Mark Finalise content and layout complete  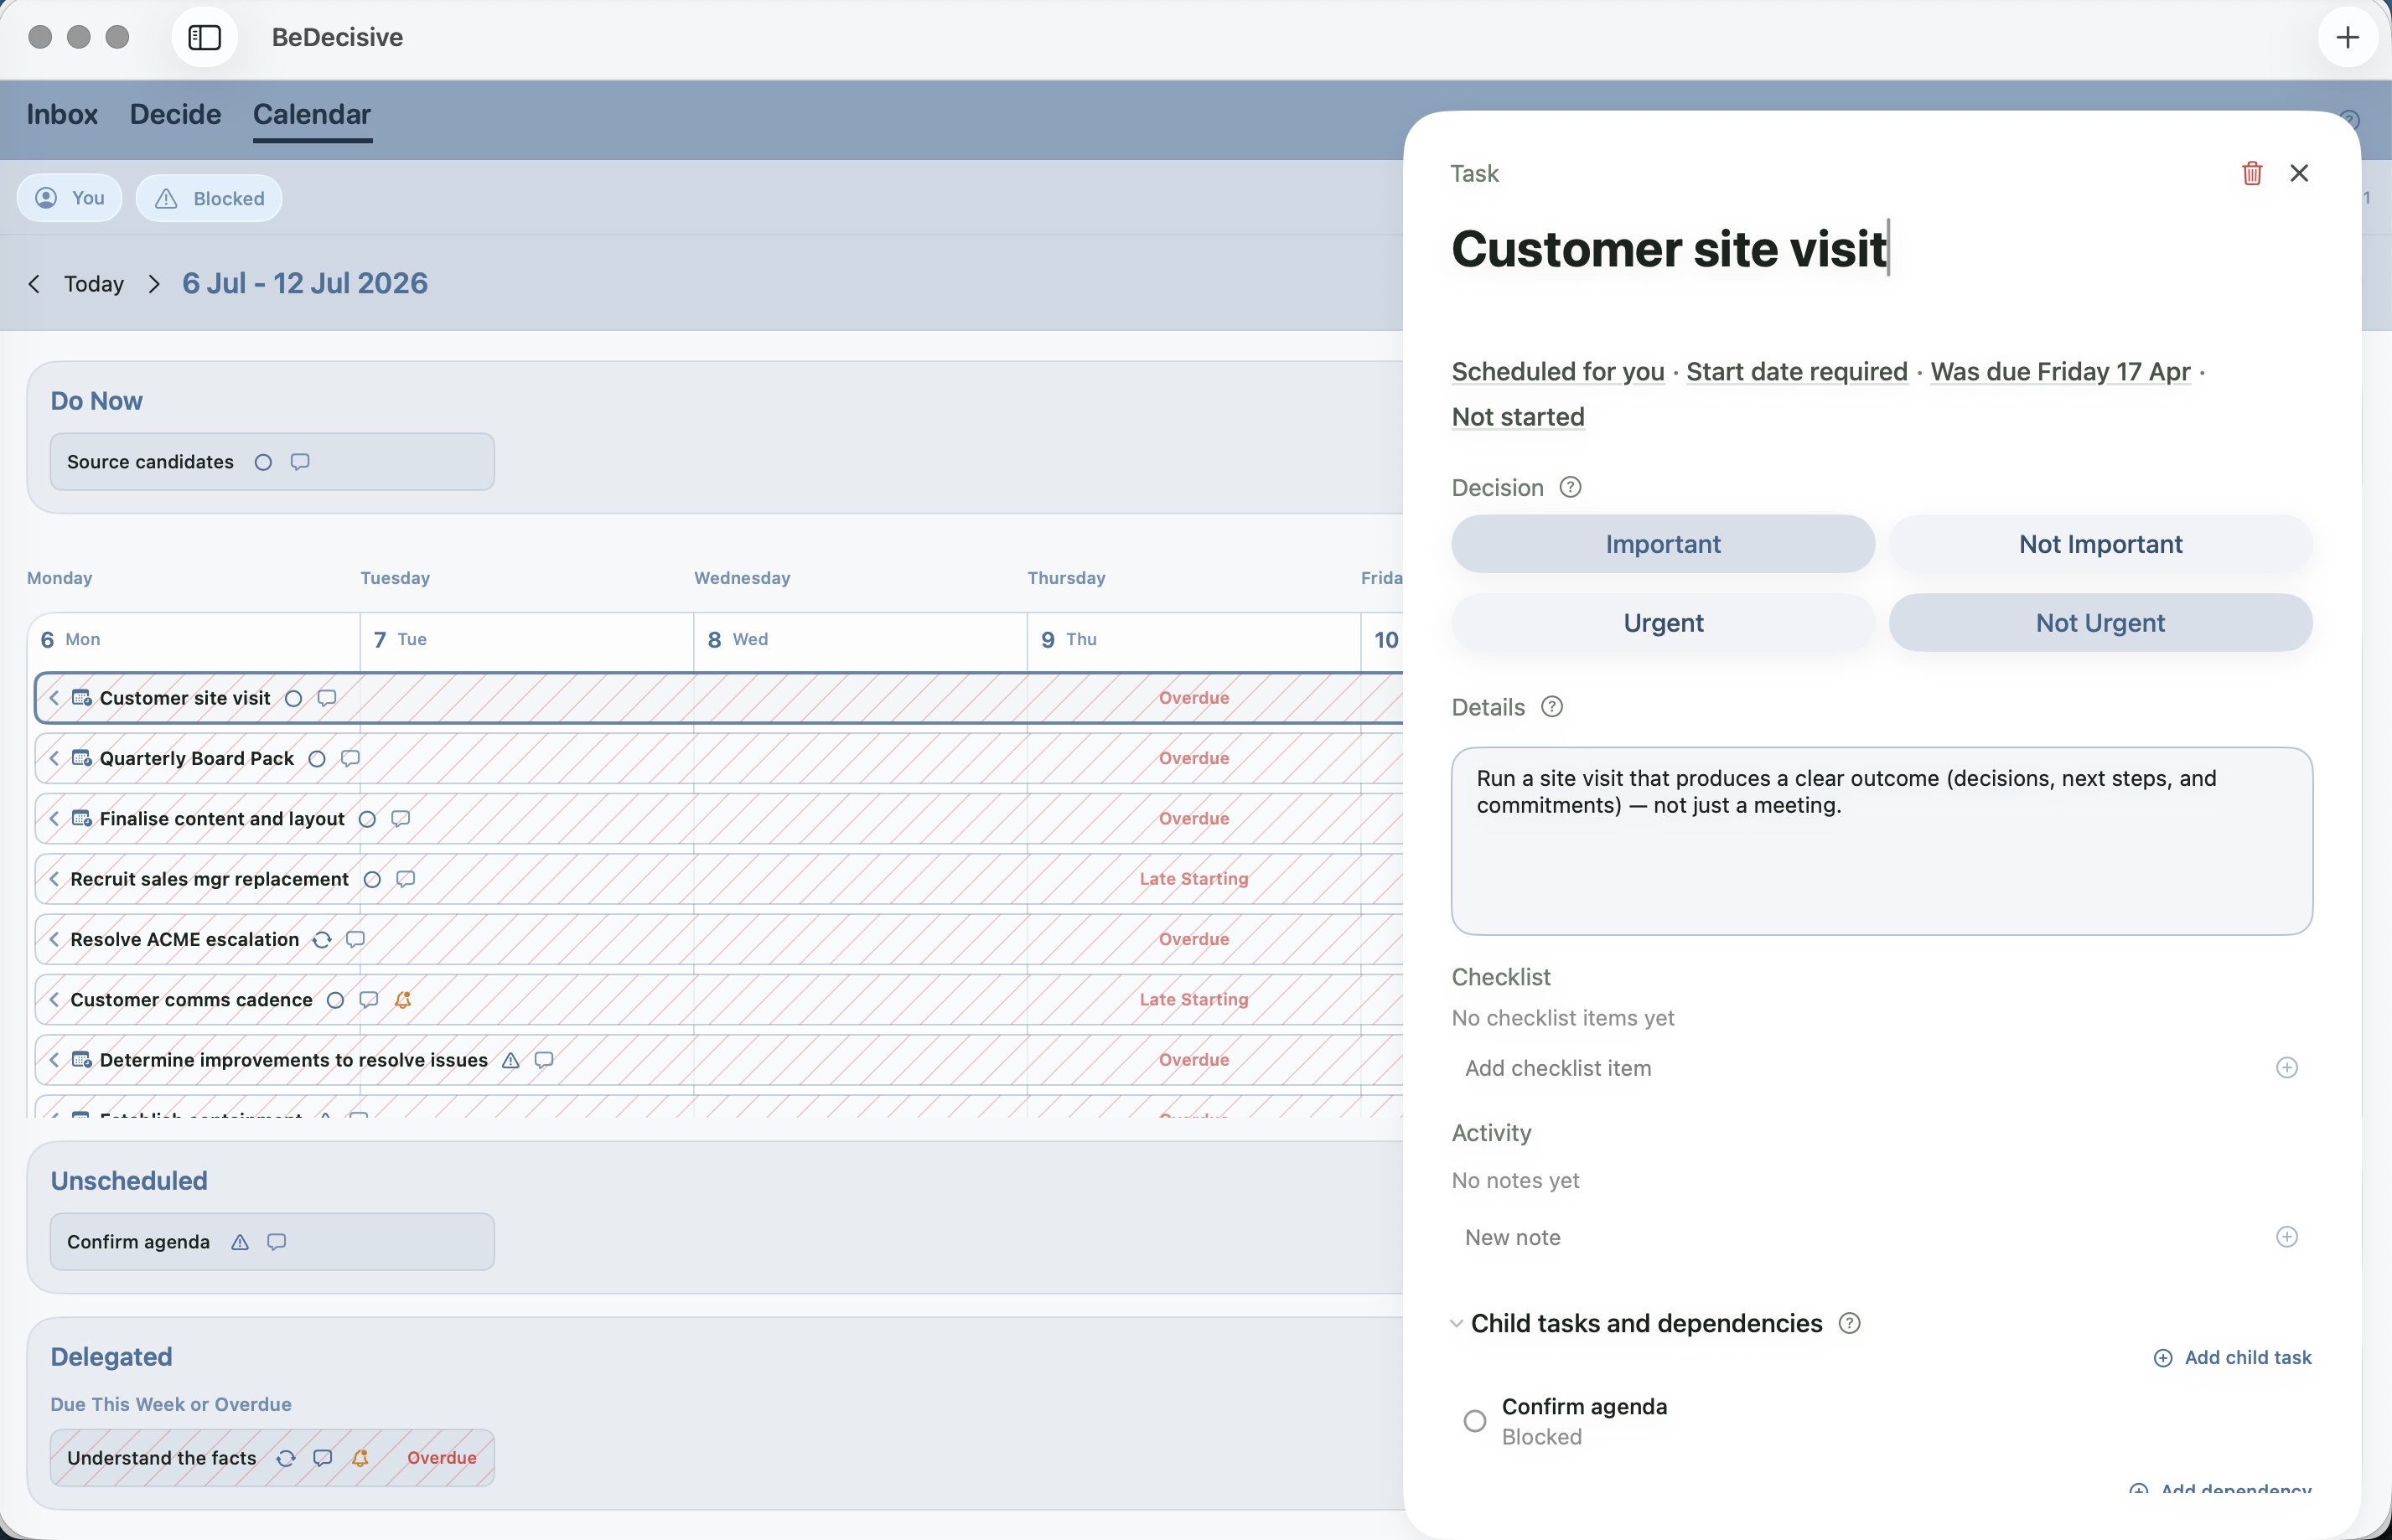(x=367, y=819)
